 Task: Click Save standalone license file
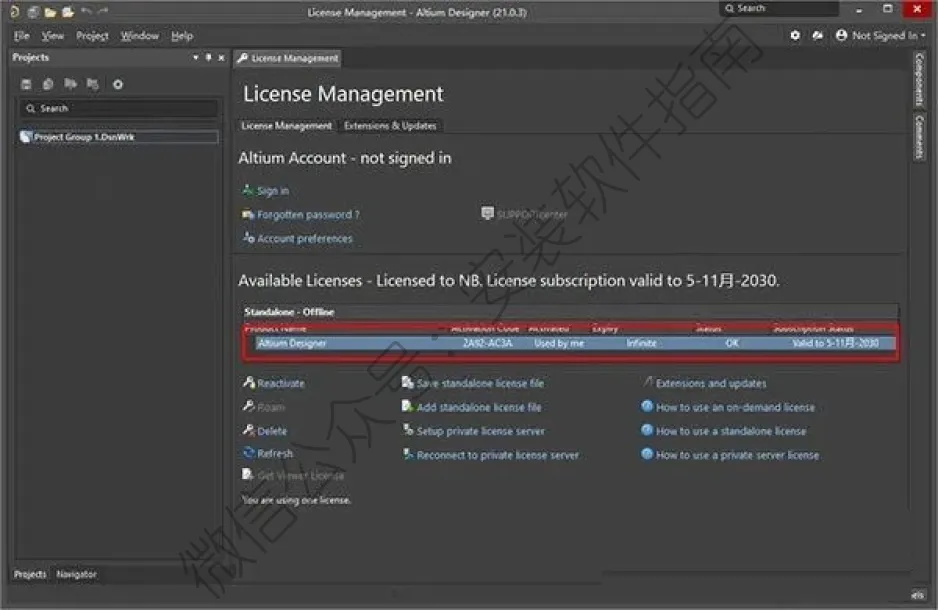480,383
